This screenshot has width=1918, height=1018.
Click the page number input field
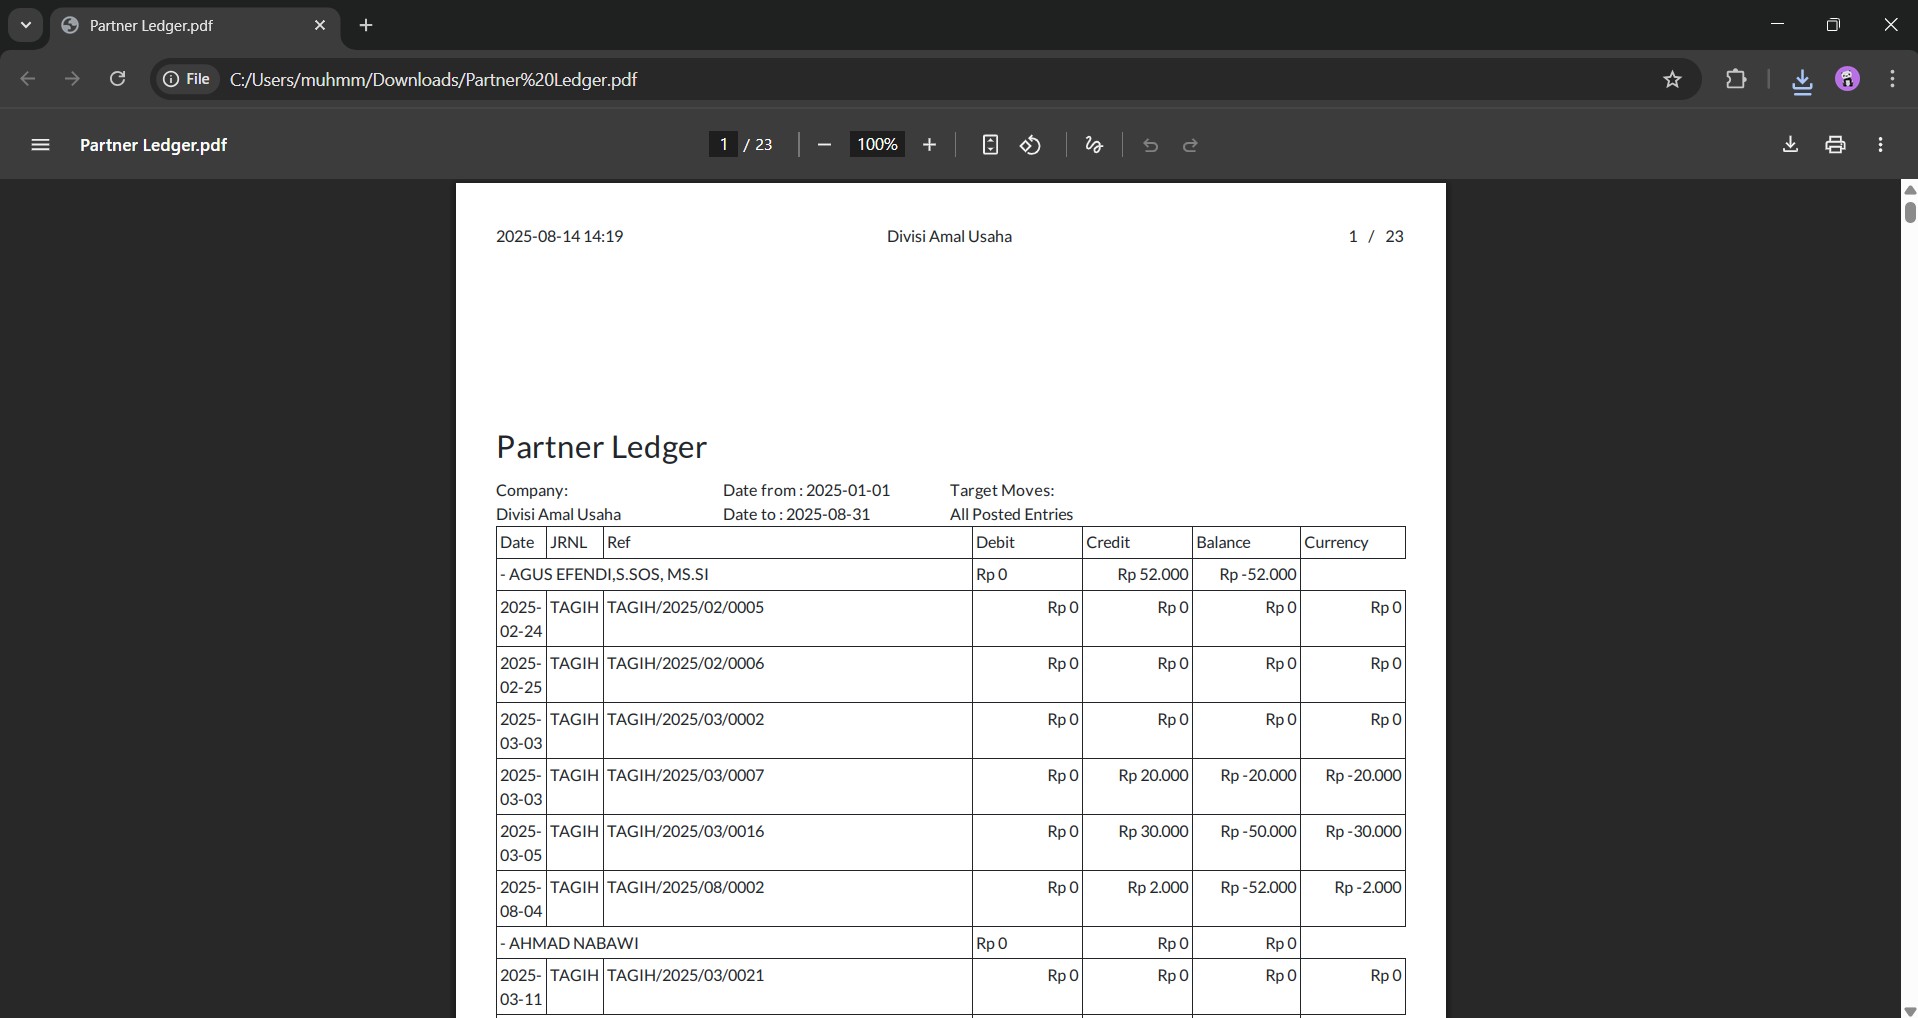[723, 145]
